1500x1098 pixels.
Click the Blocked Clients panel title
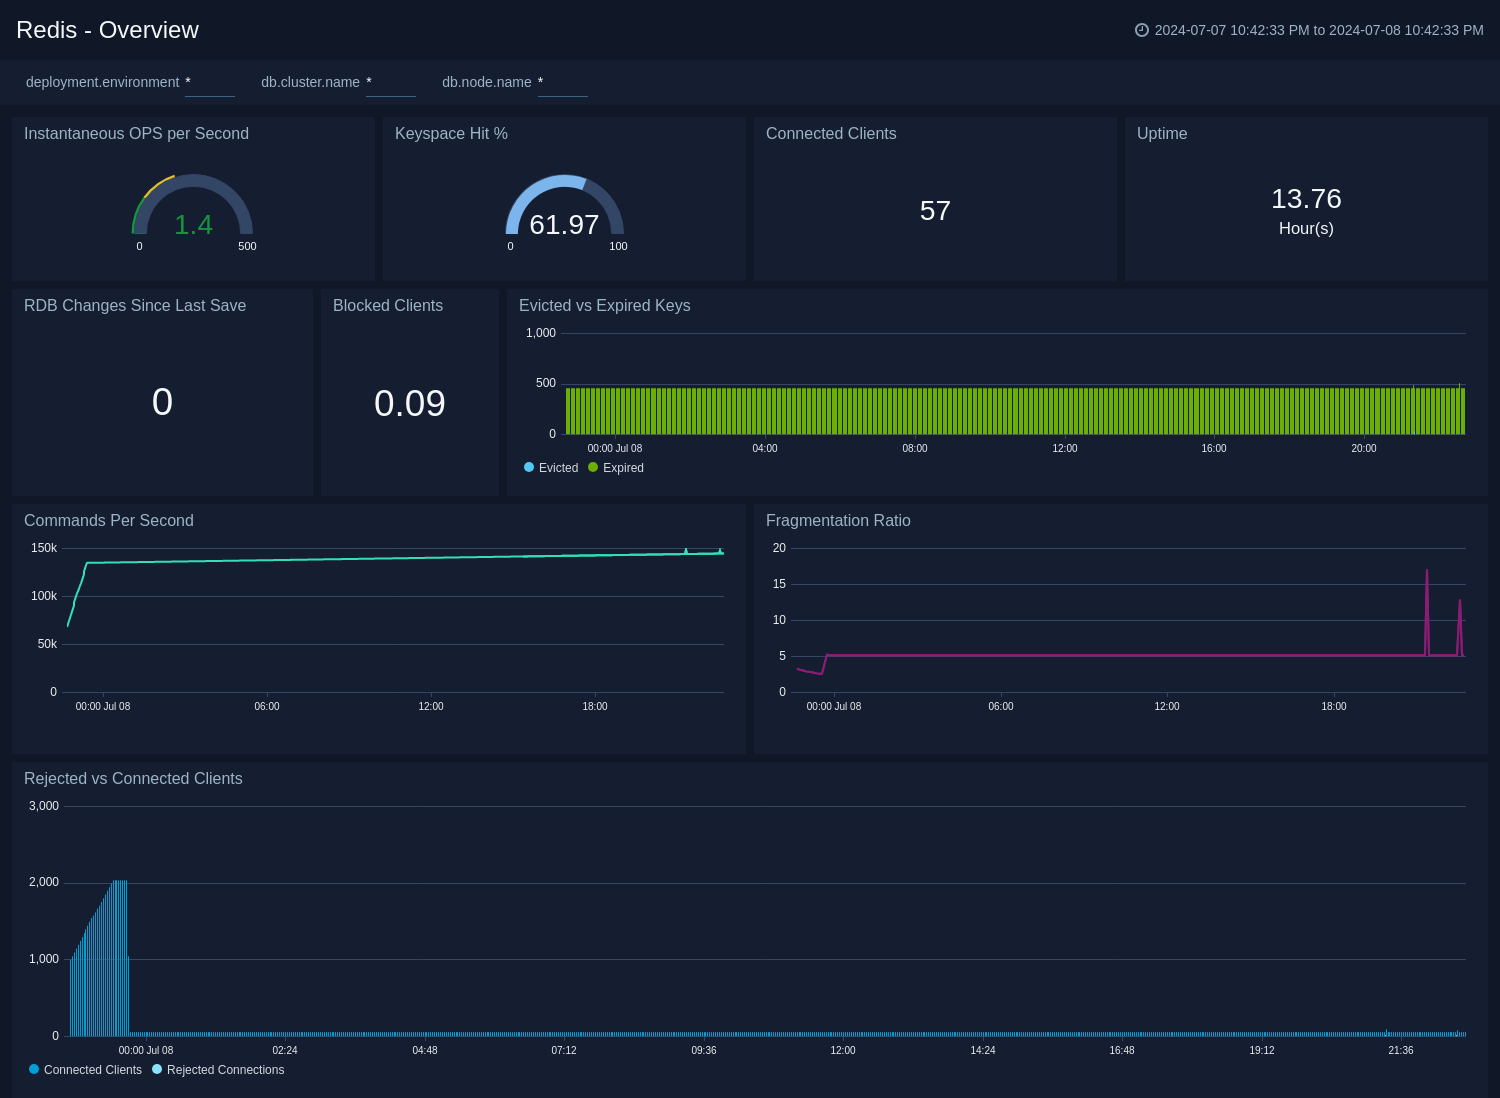(388, 305)
